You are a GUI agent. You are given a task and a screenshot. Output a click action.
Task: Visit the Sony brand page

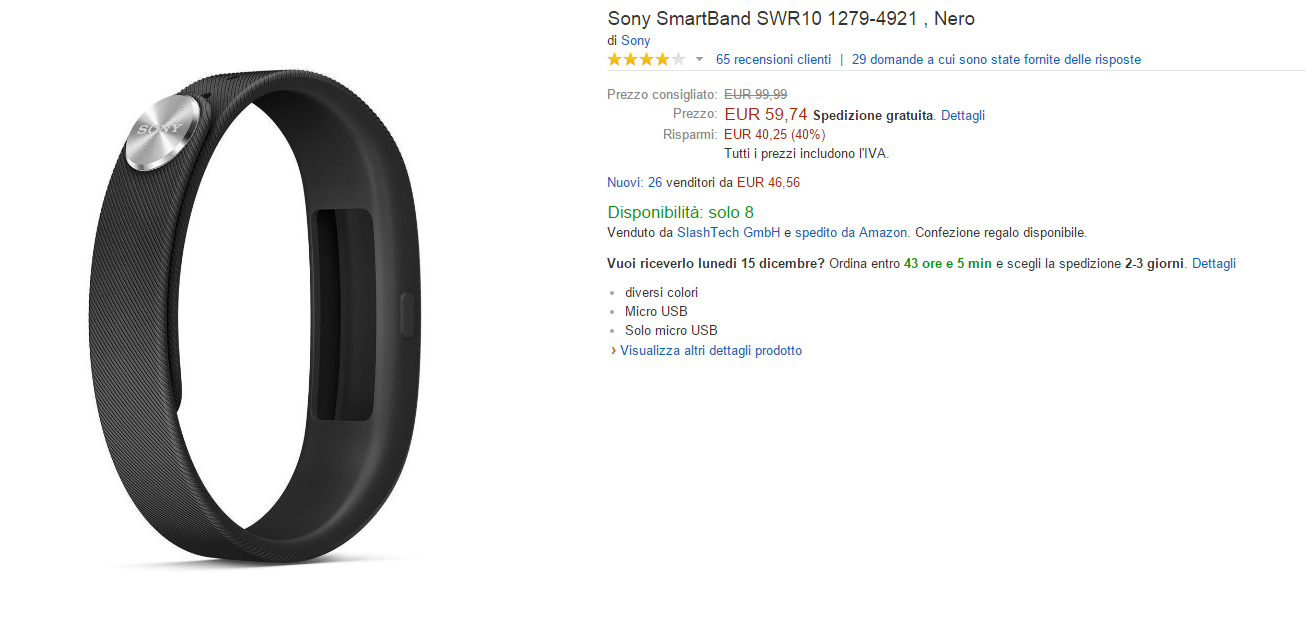[635, 40]
